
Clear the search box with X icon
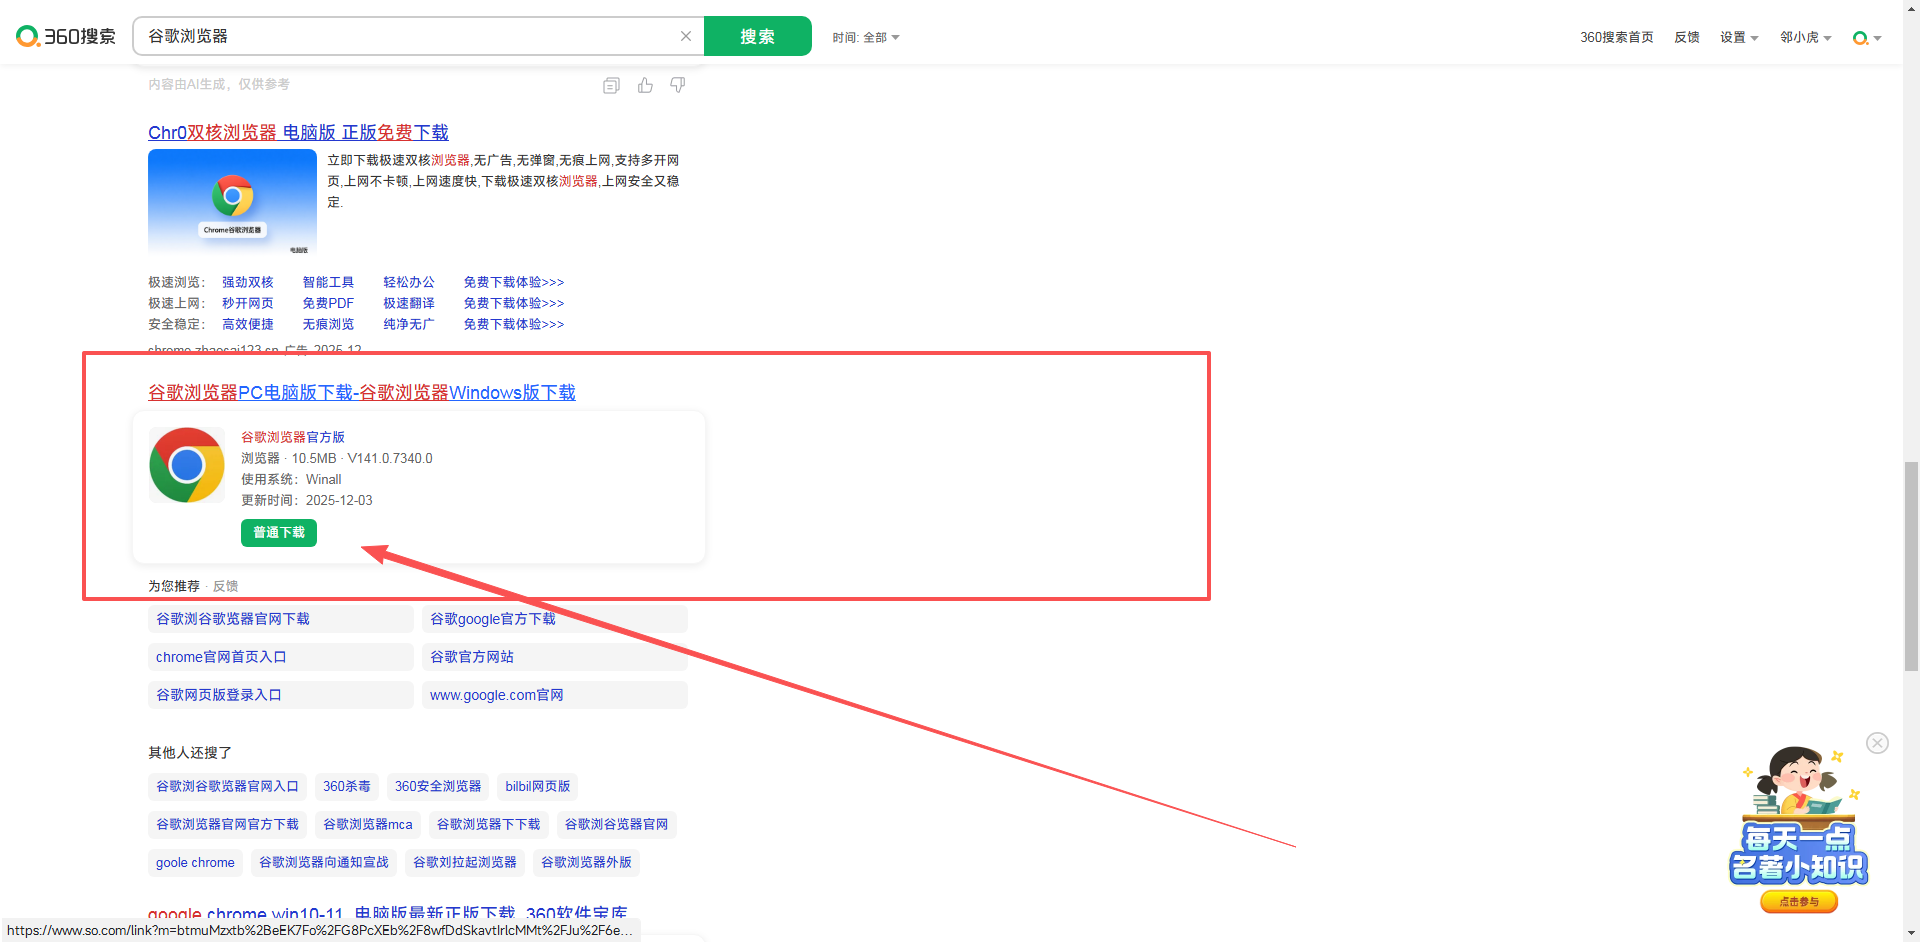(x=686, y=36)
